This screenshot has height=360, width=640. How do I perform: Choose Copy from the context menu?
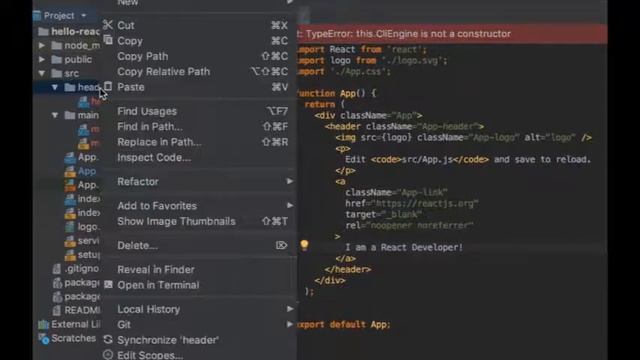point(198,41)
